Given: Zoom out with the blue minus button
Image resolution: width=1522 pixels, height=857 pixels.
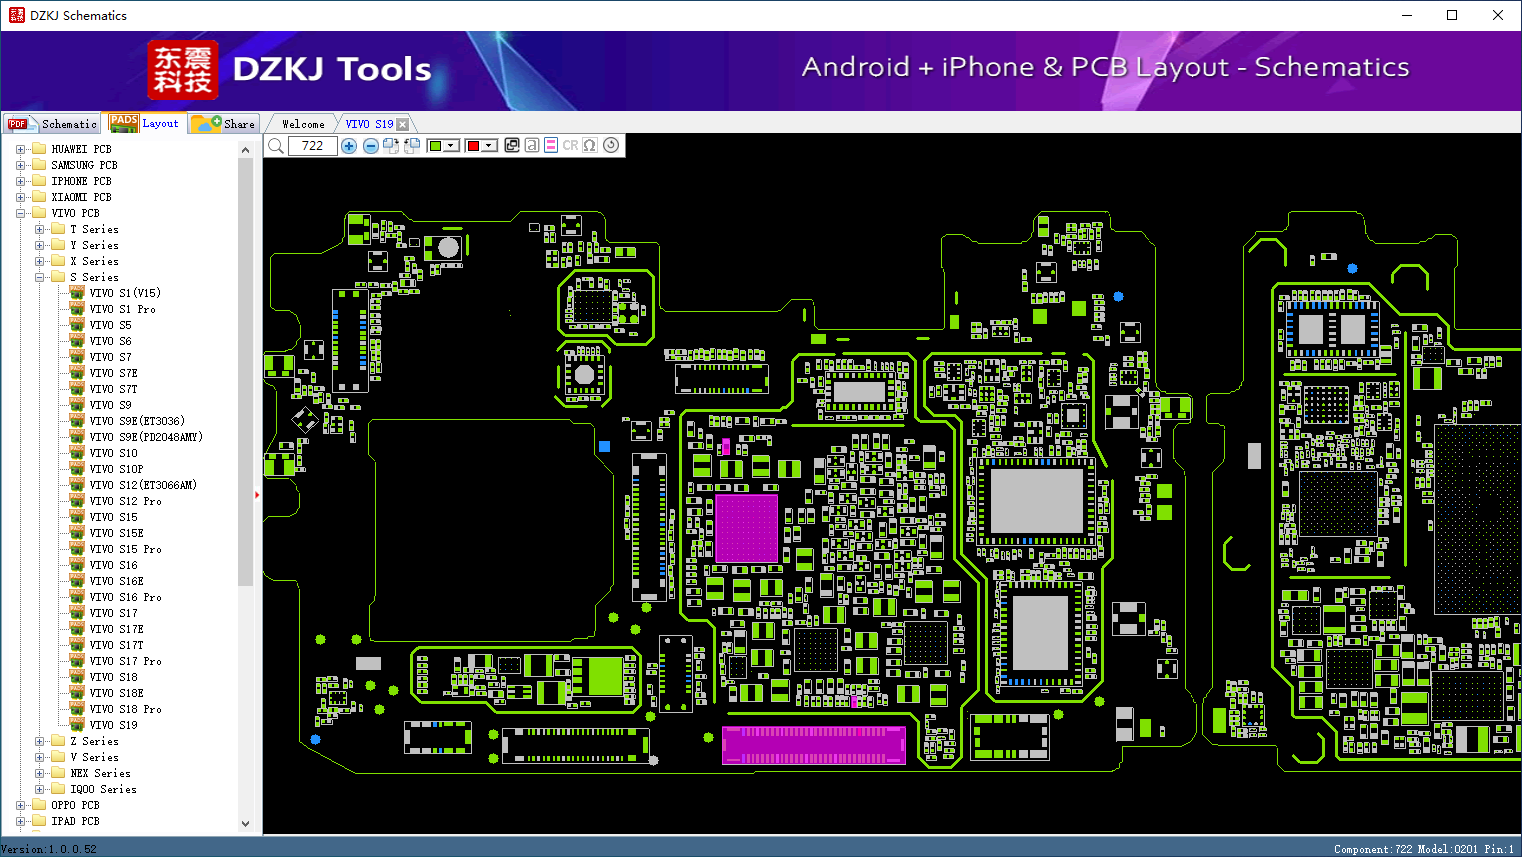Looking at the screenshot, I should (371, 146).
